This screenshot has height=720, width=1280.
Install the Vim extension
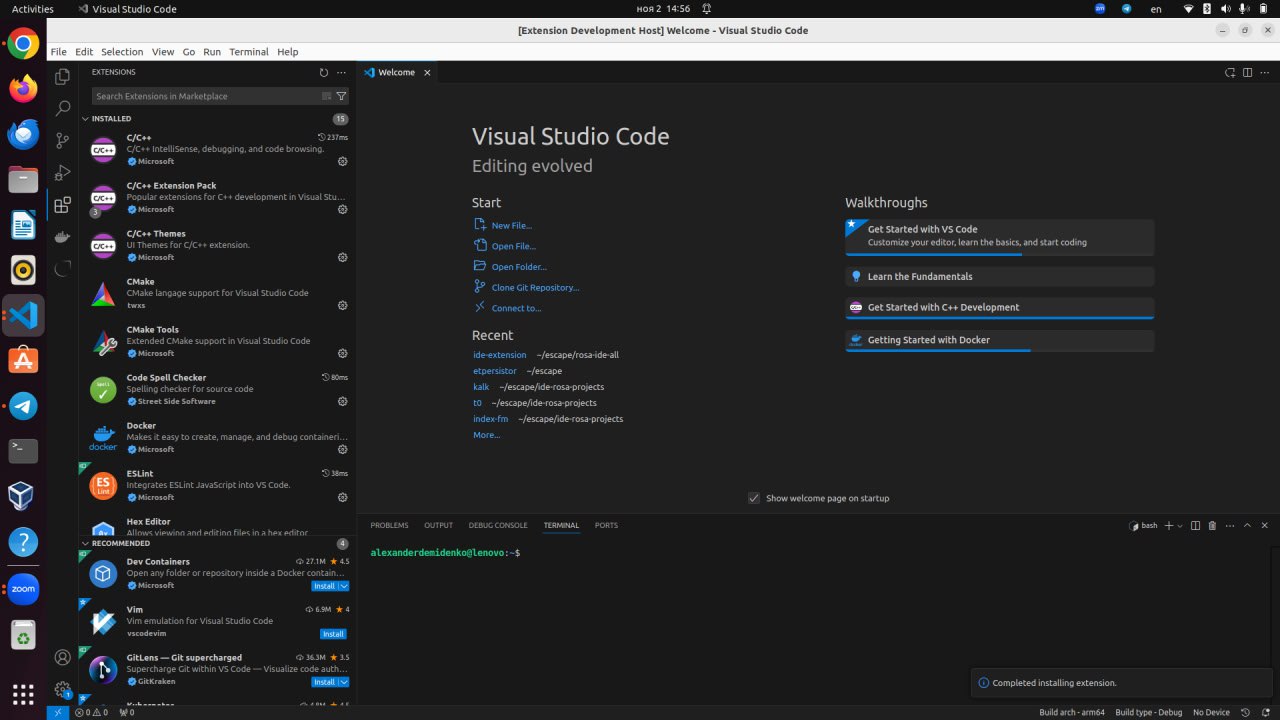pyautogui.click(x=333, y=634)
